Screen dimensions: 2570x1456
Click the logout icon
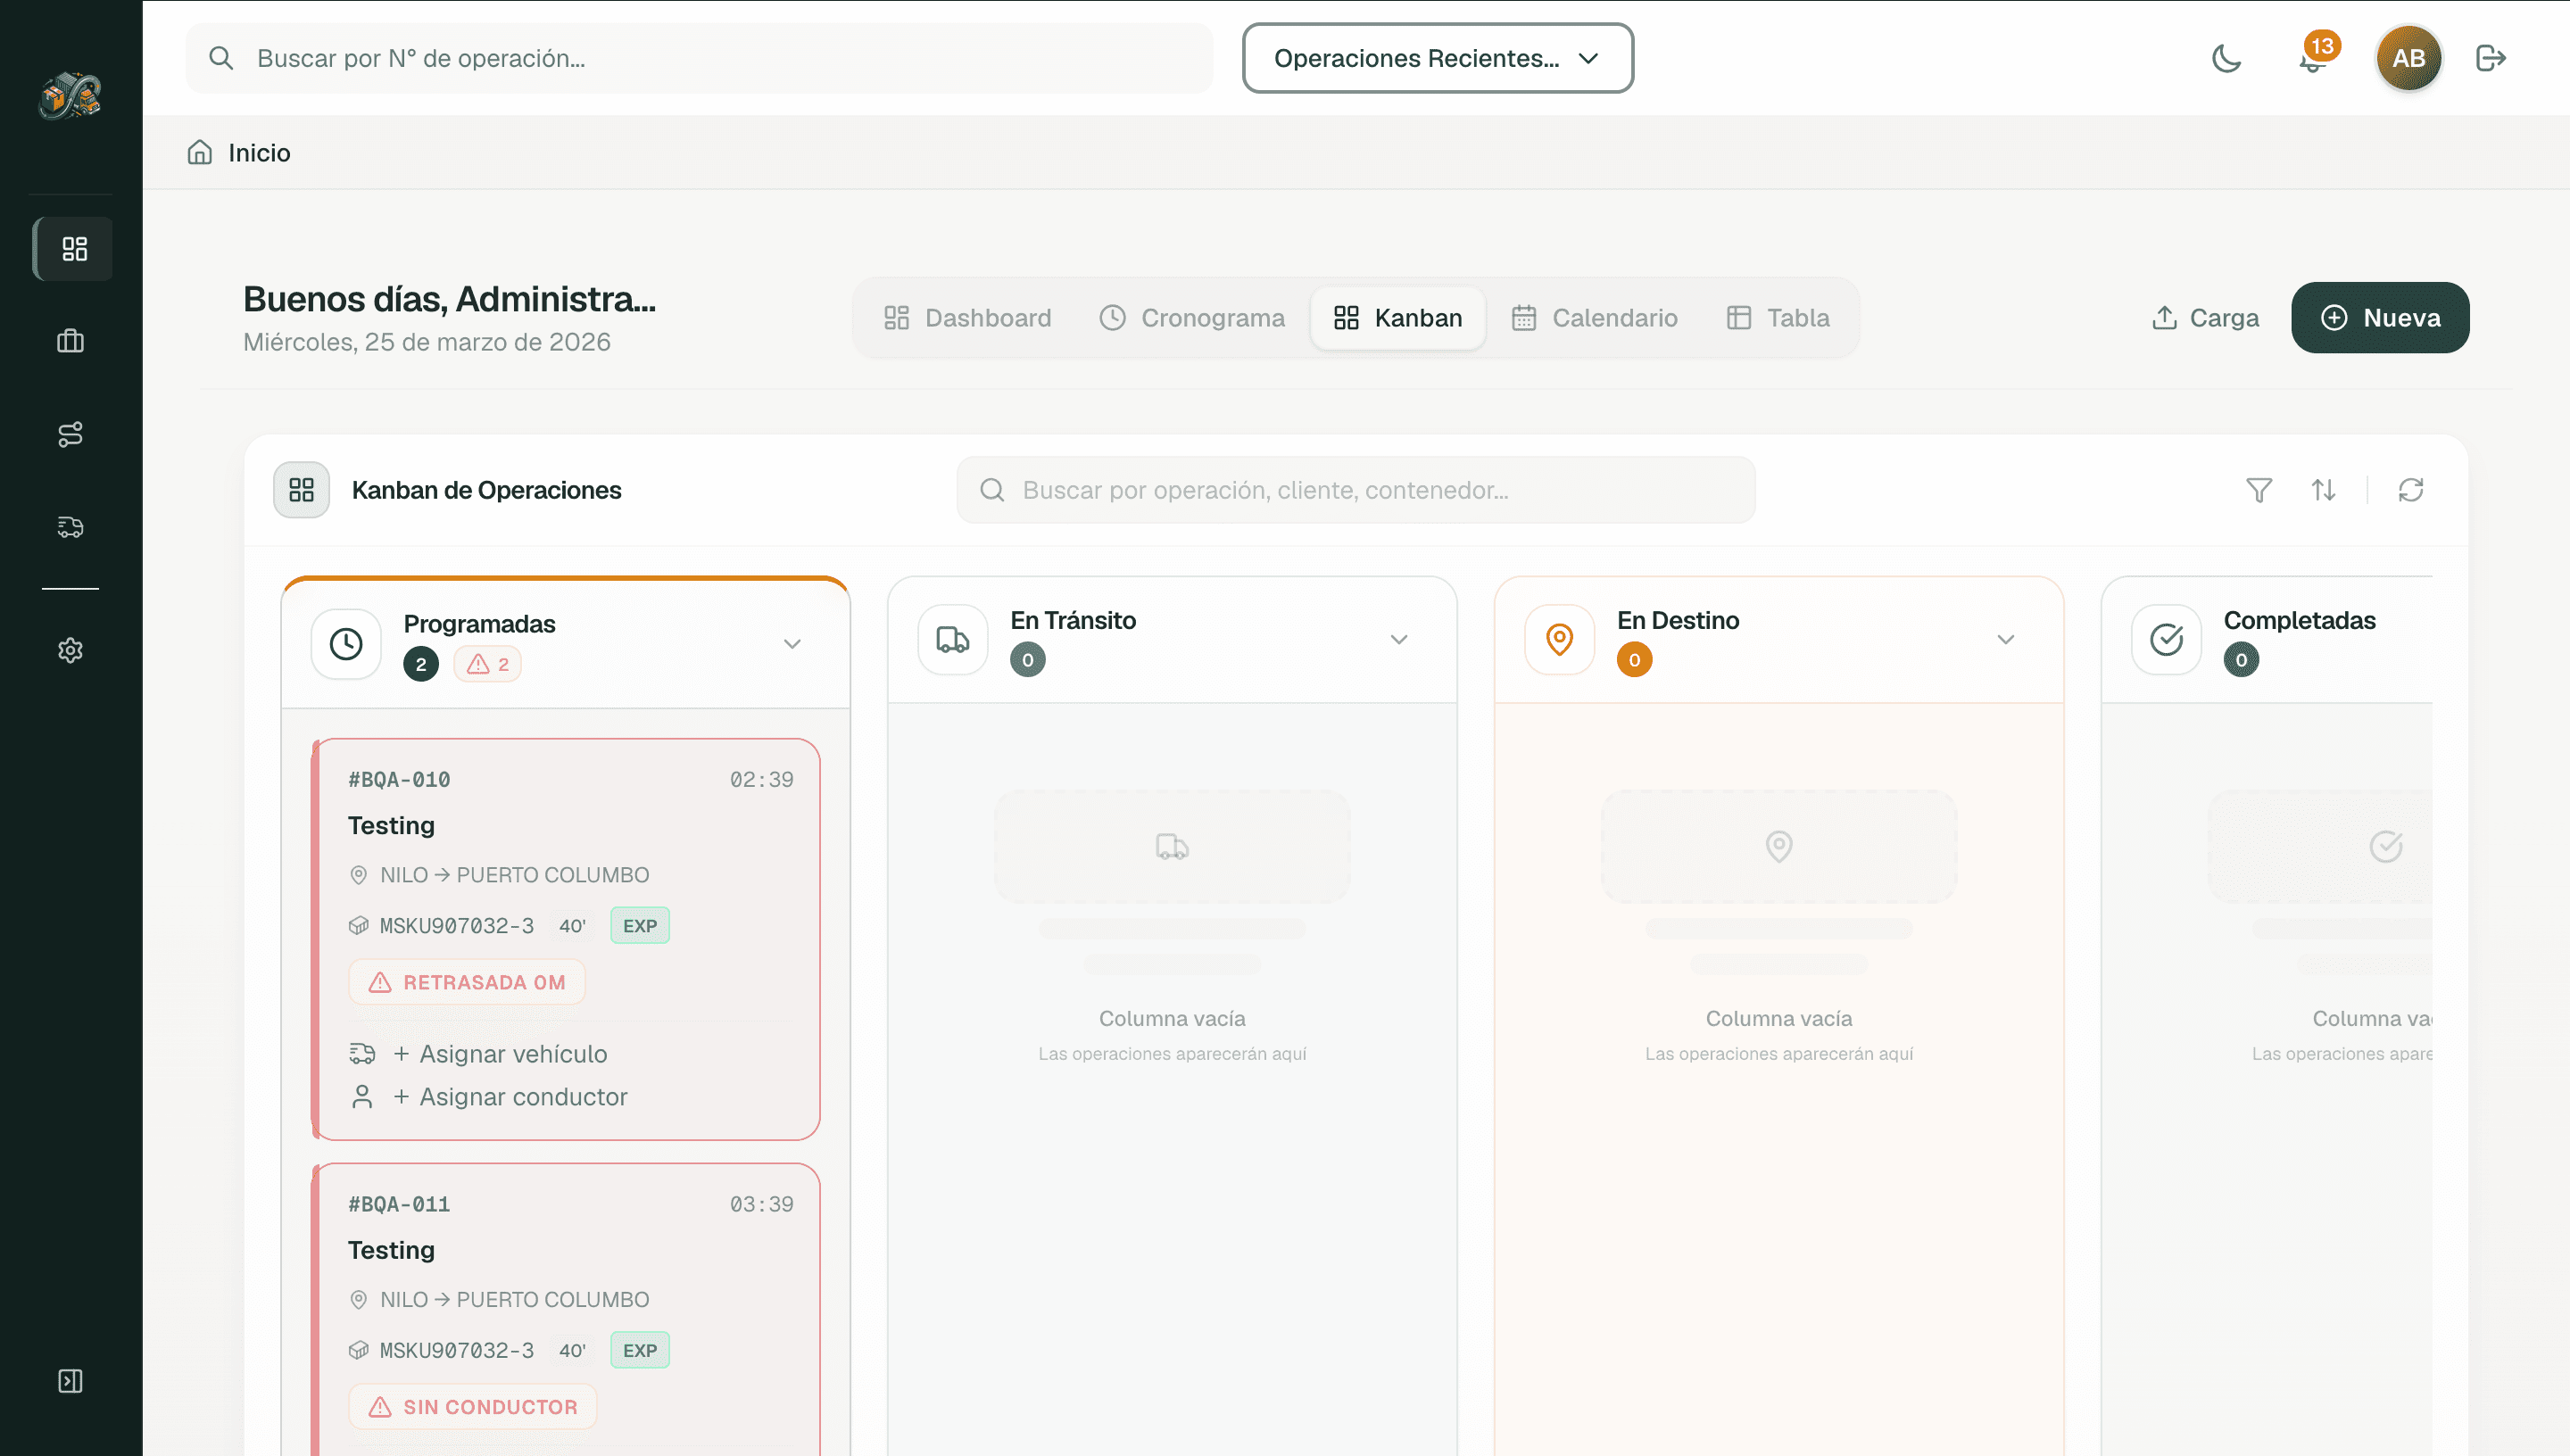click(2491, 58)
